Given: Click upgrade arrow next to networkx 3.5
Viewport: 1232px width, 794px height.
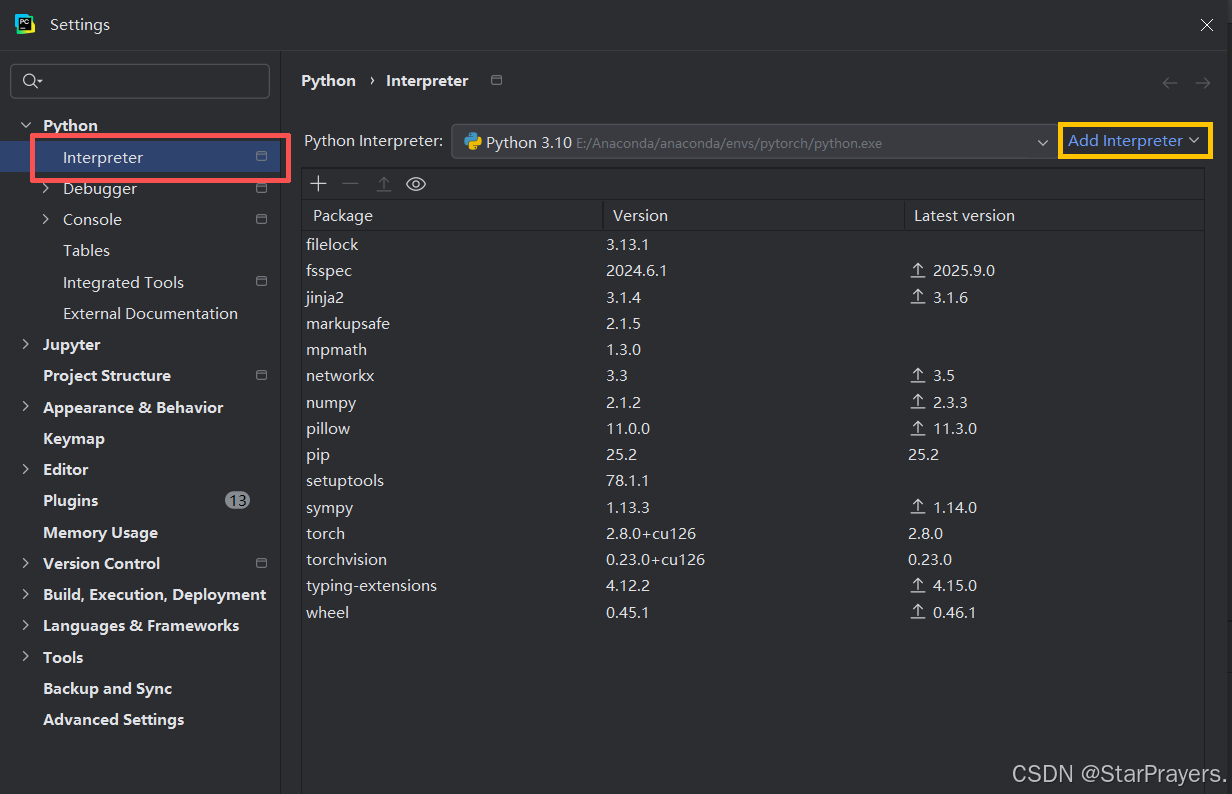Looking at the screenshot, I should [918, 376].
